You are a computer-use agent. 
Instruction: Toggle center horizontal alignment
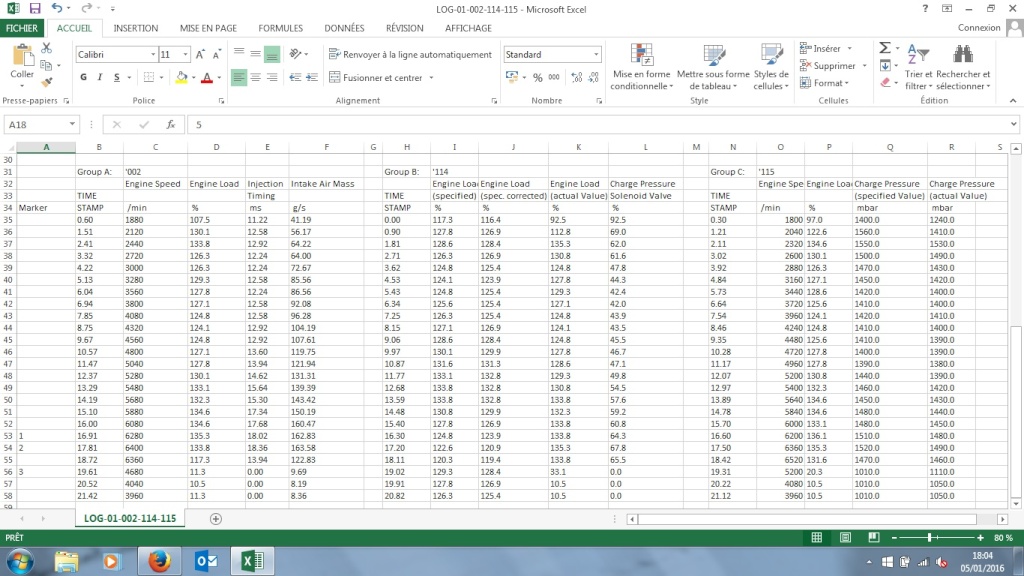point(255,77)
